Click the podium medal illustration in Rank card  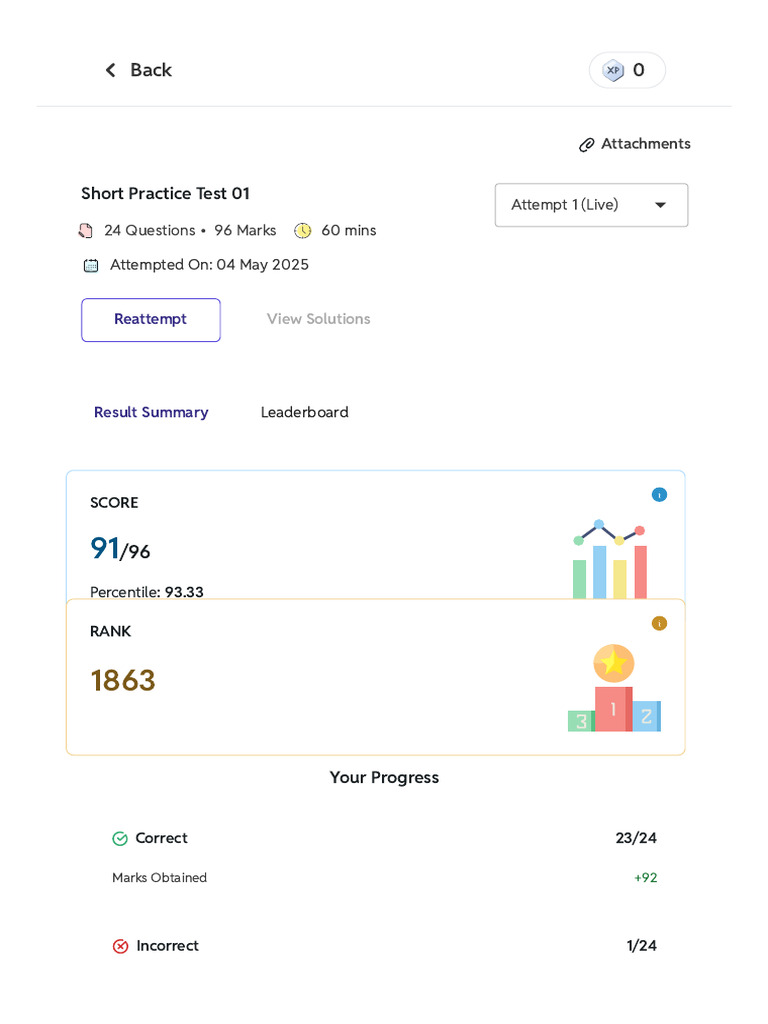pos(614,688)
